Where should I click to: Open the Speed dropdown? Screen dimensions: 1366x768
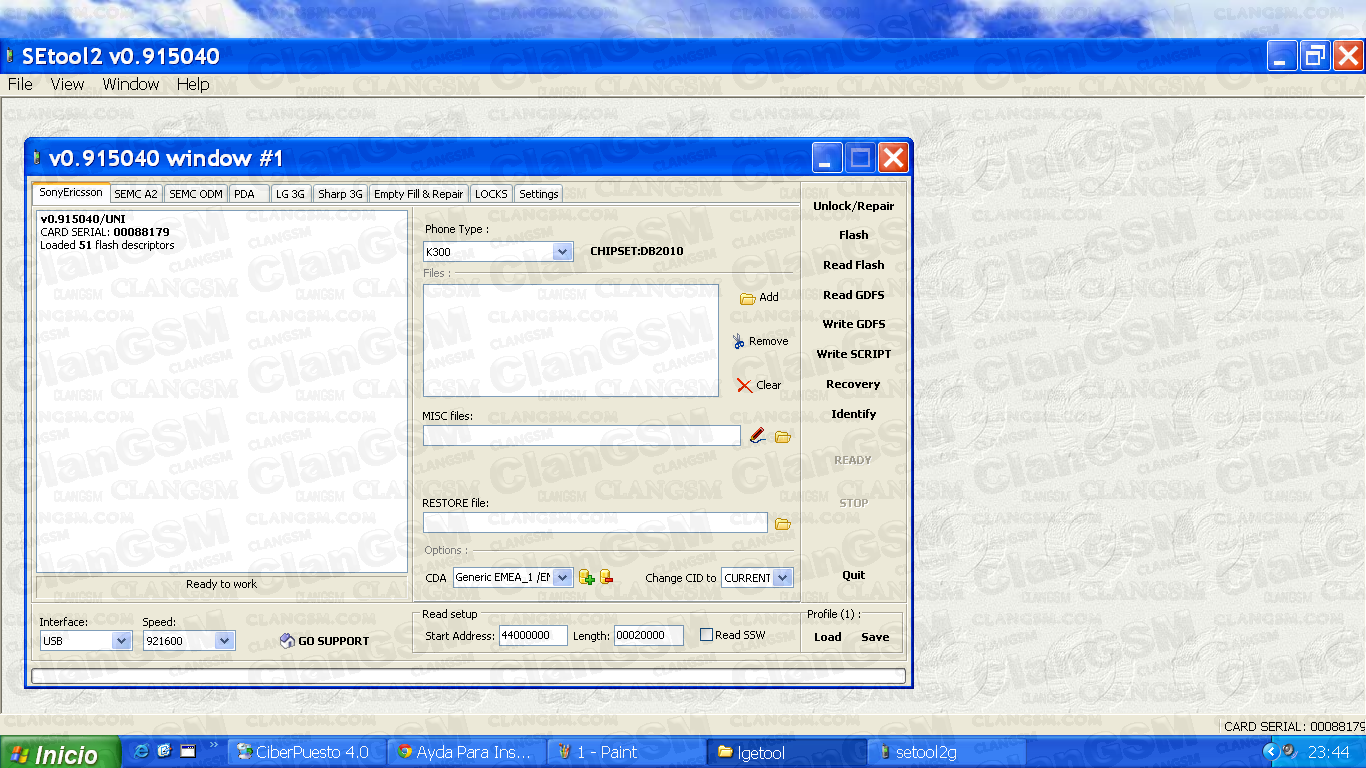224,641
